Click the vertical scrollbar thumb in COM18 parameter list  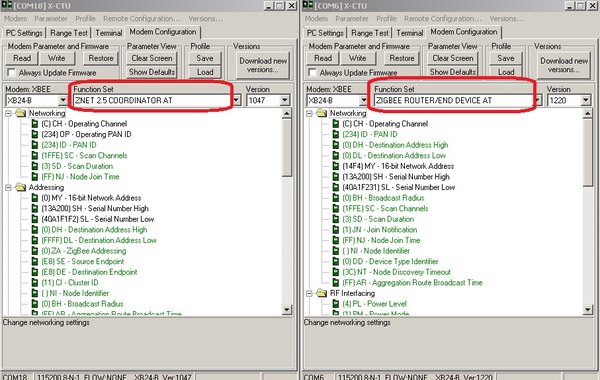(287, 147)
